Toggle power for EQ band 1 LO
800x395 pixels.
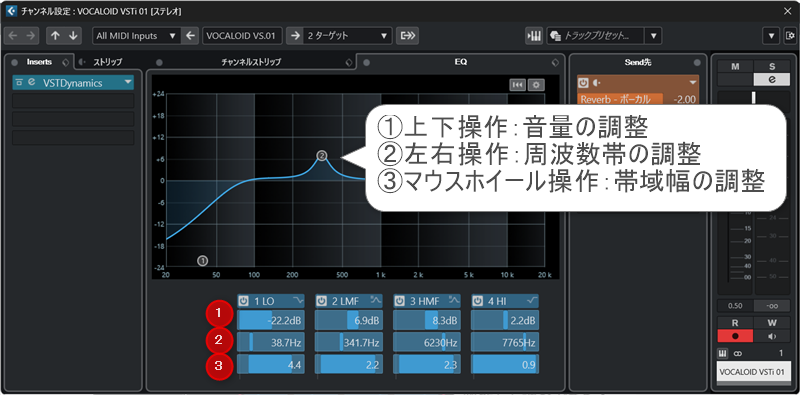point(243,301)
